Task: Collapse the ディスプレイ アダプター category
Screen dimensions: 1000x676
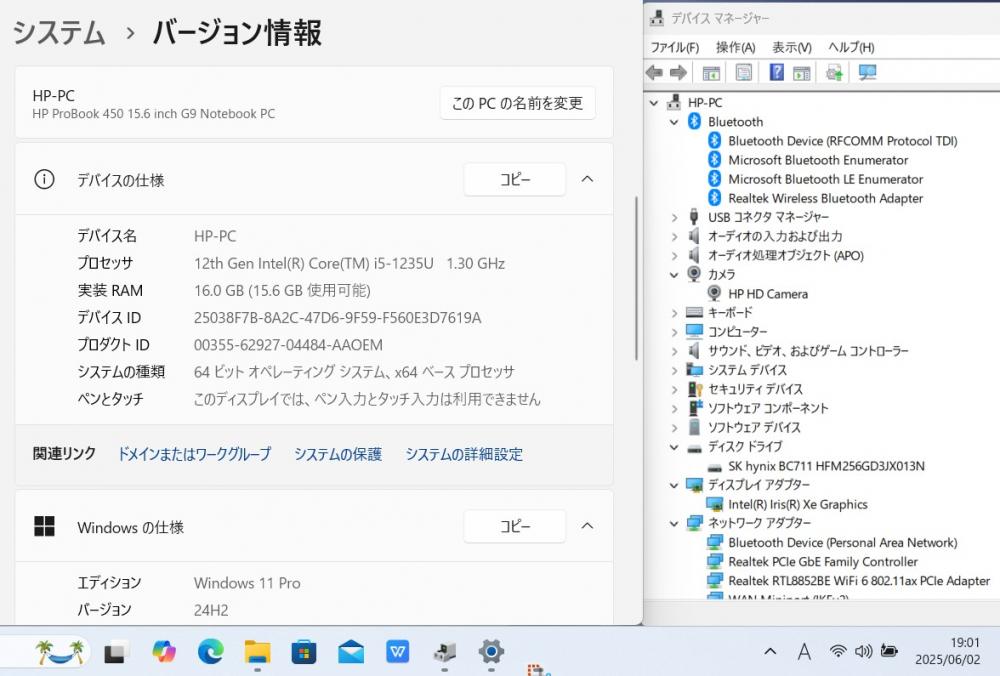Action: [674, 485]
